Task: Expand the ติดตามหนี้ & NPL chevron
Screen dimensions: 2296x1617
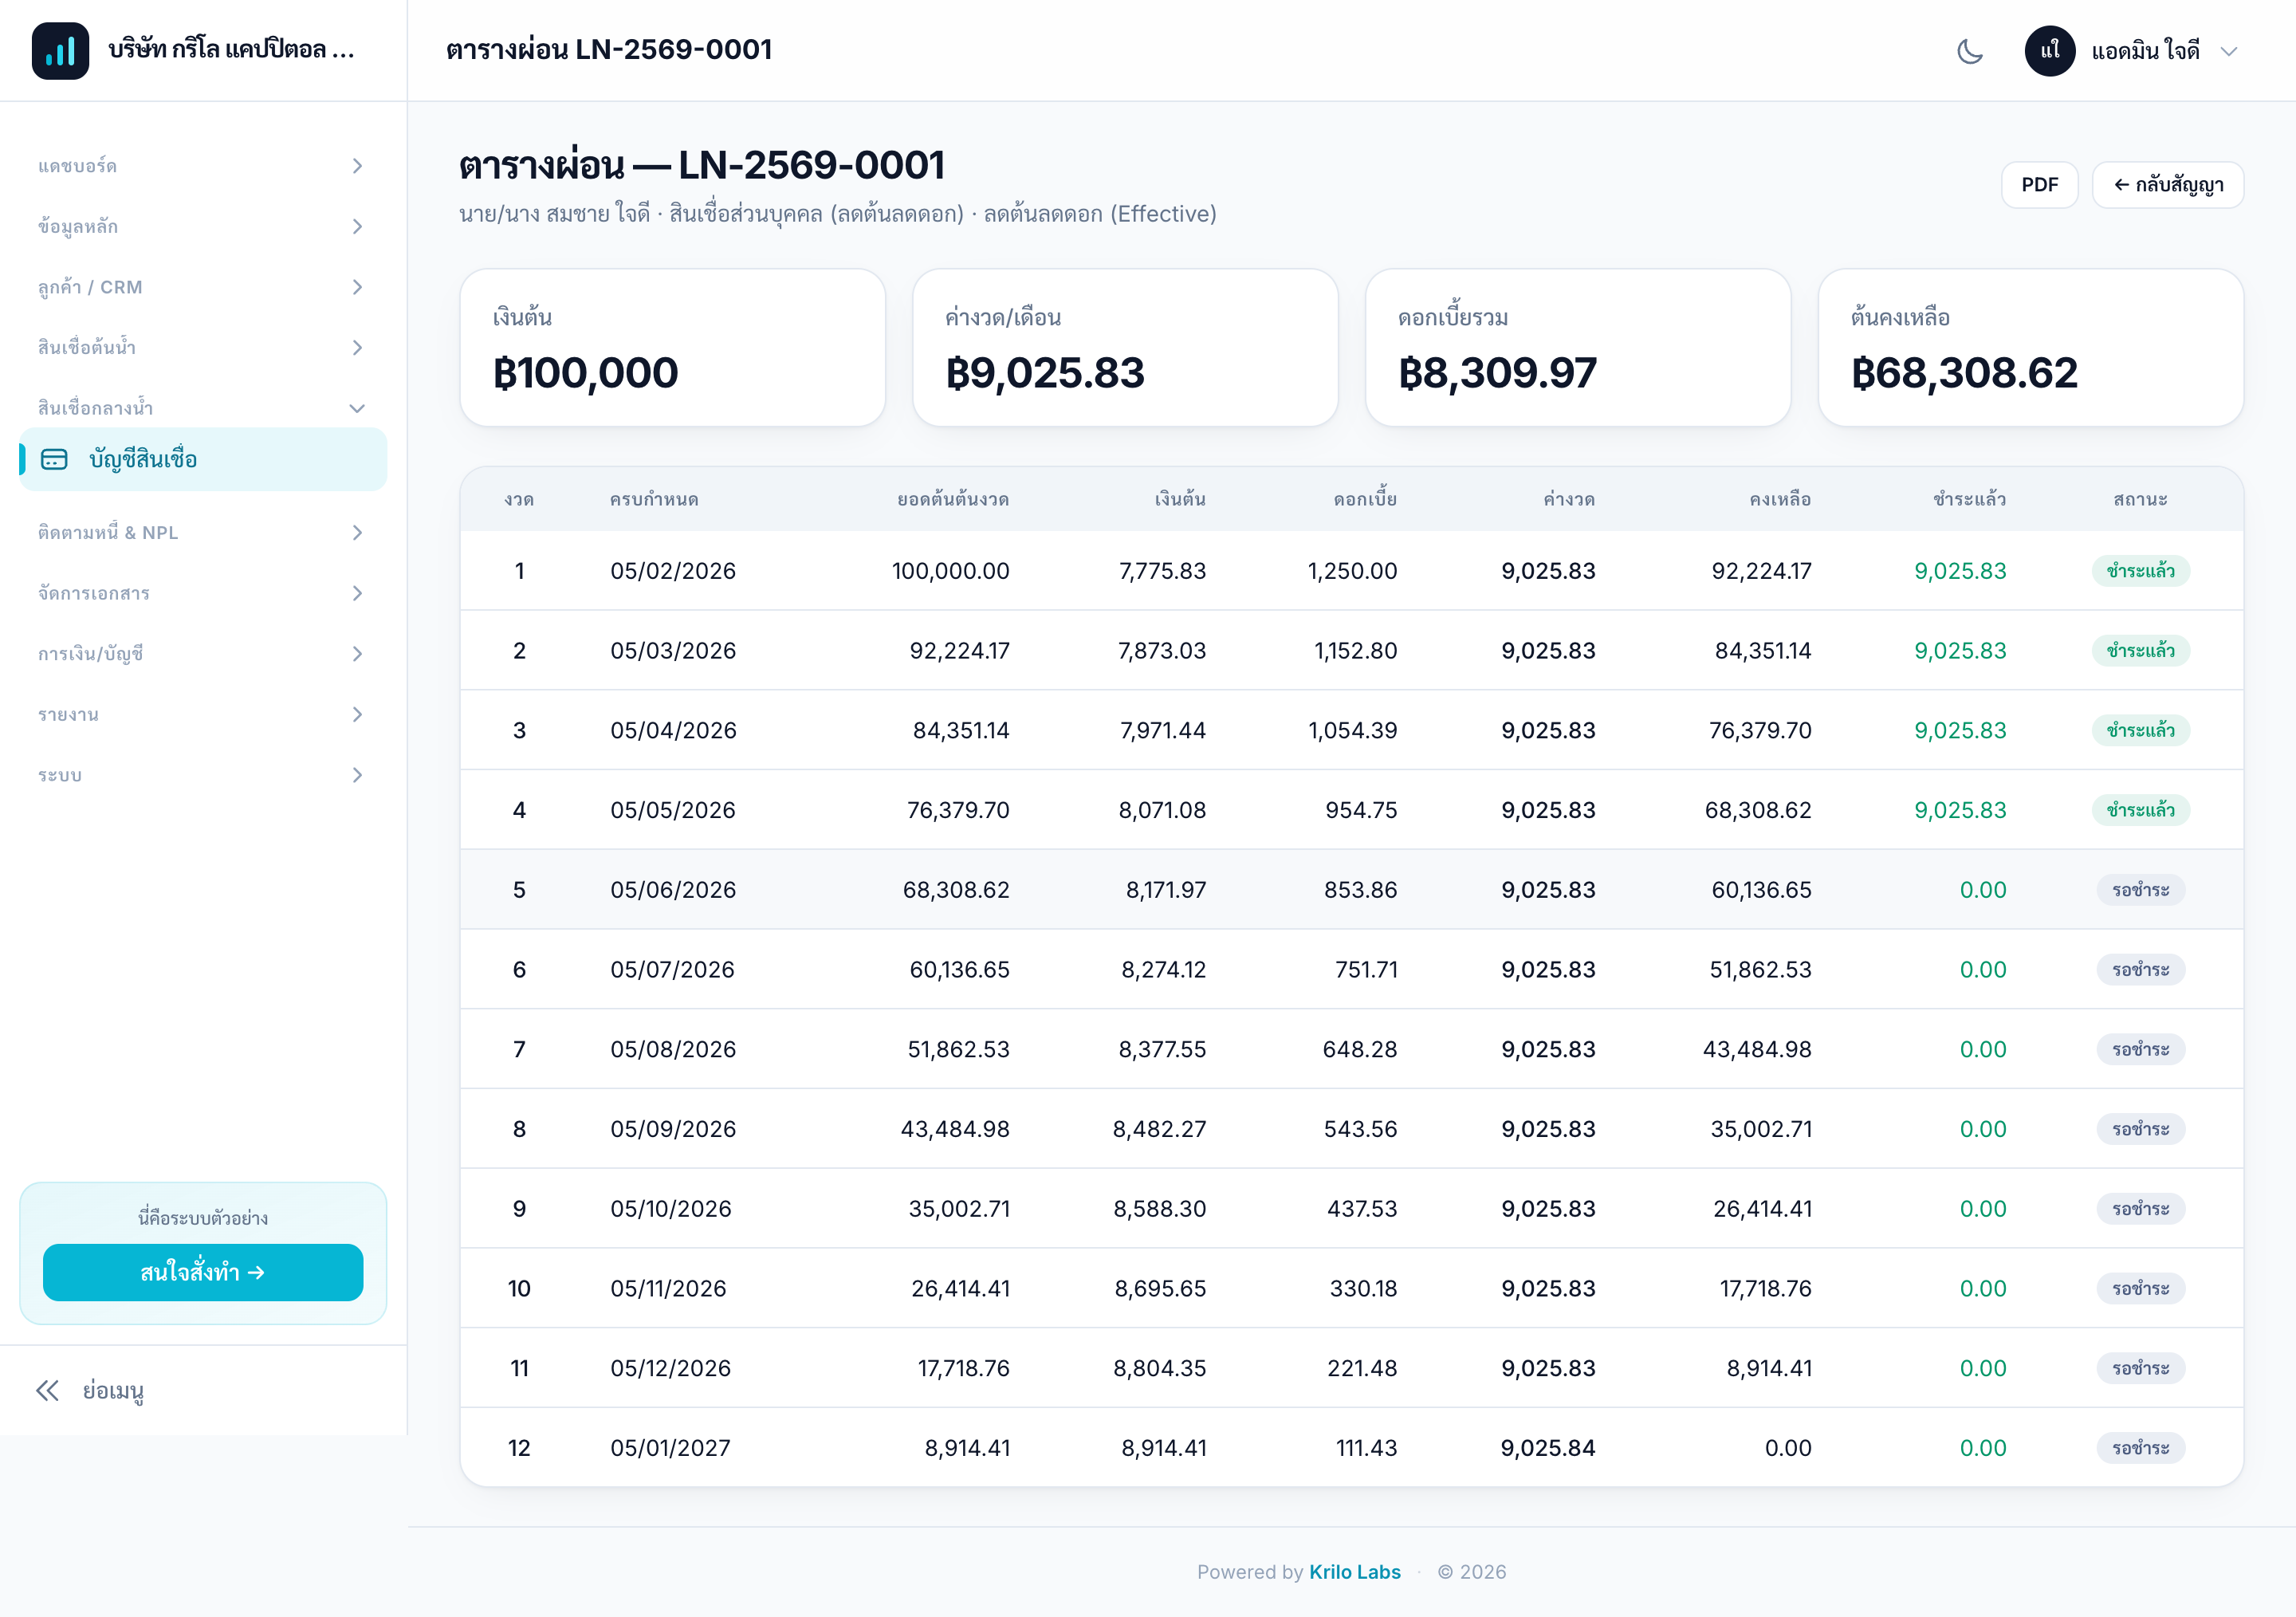Action: click(357, 533)
